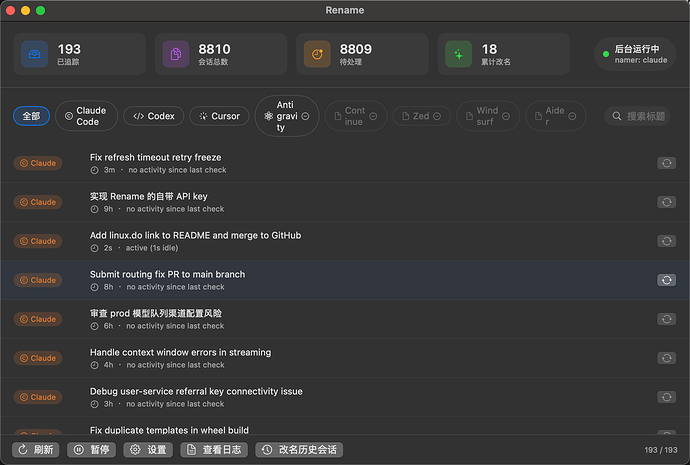This screenshot has height=465, width=690.
Task: Select the Antigravity filter tab
Action: [286, 116]
